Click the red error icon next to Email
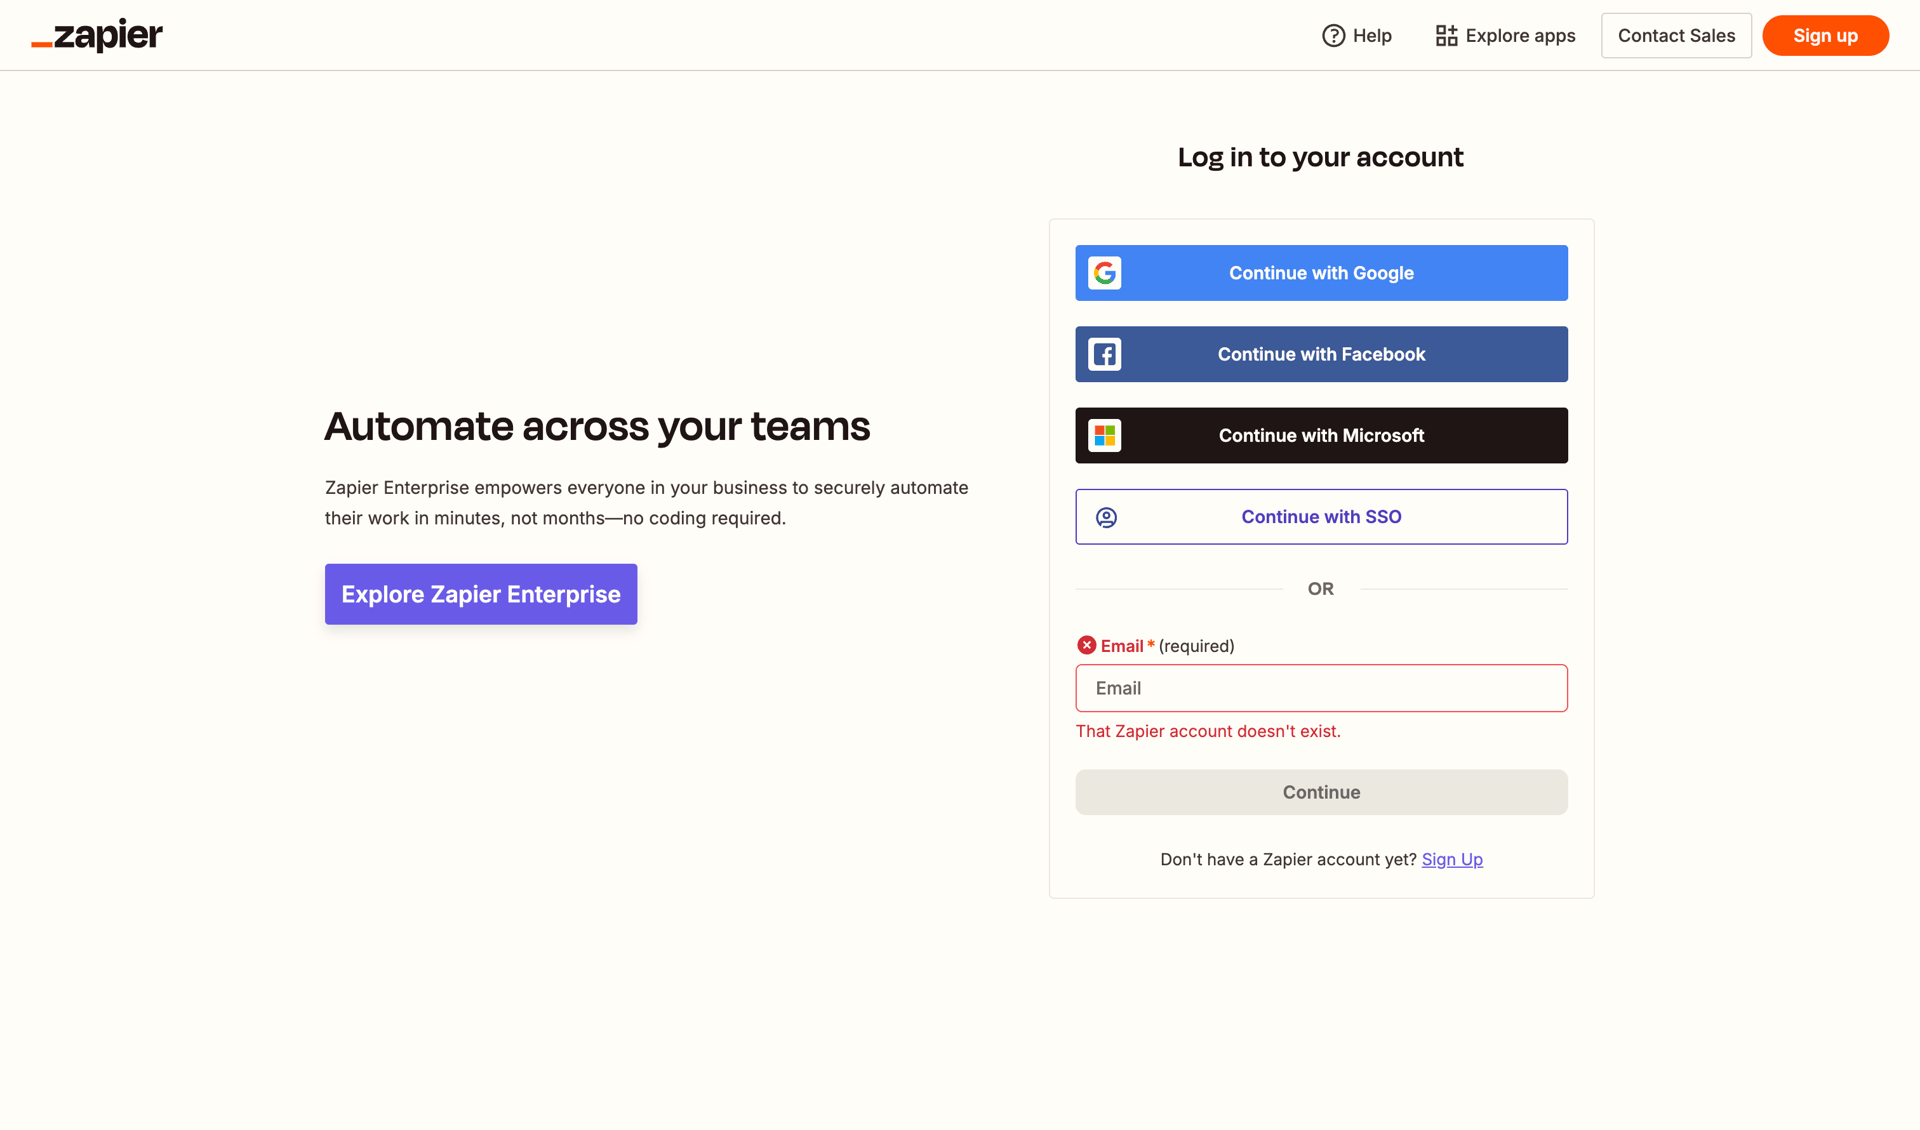Image resolution: width=1920 pixels, height=1130 pixels. point(1087,645)
